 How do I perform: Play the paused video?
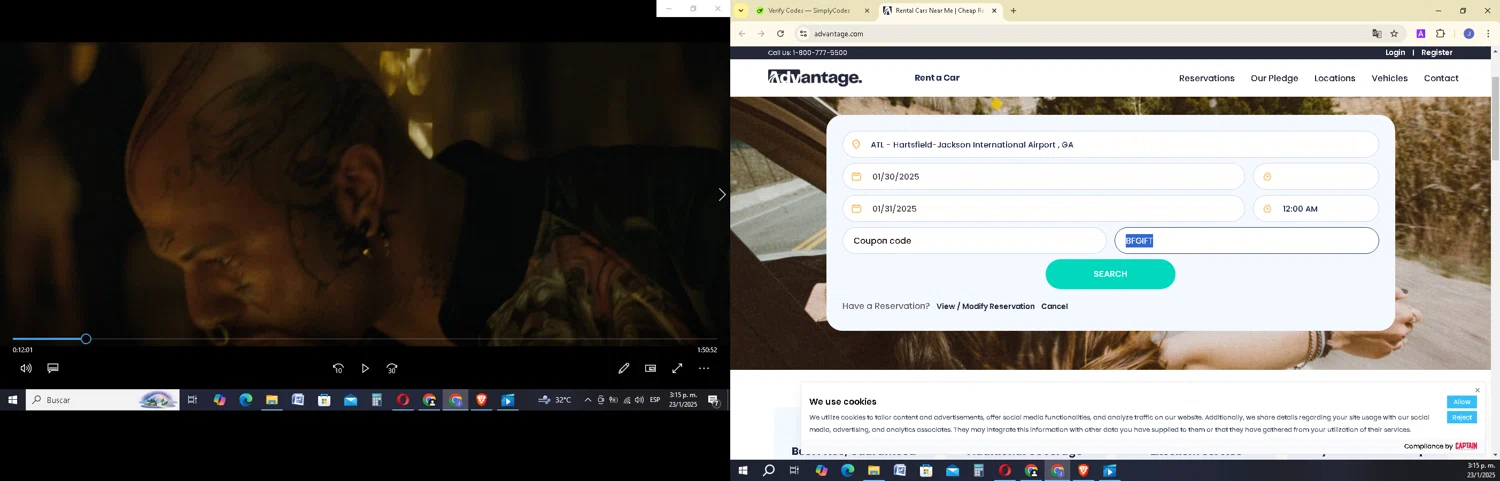[x=365, y=368]
